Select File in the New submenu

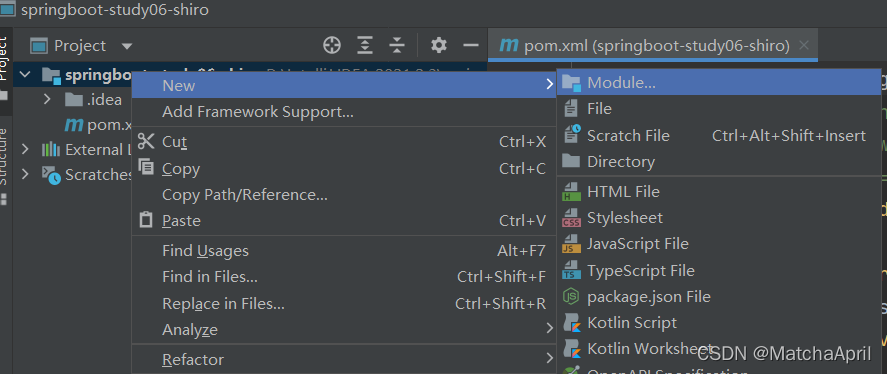[719, 109]
